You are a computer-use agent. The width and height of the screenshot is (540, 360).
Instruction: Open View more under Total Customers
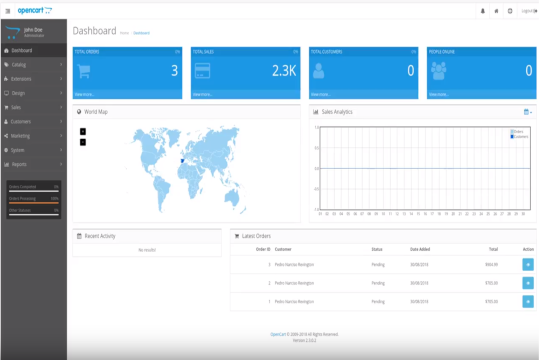(x=320, y=94)
